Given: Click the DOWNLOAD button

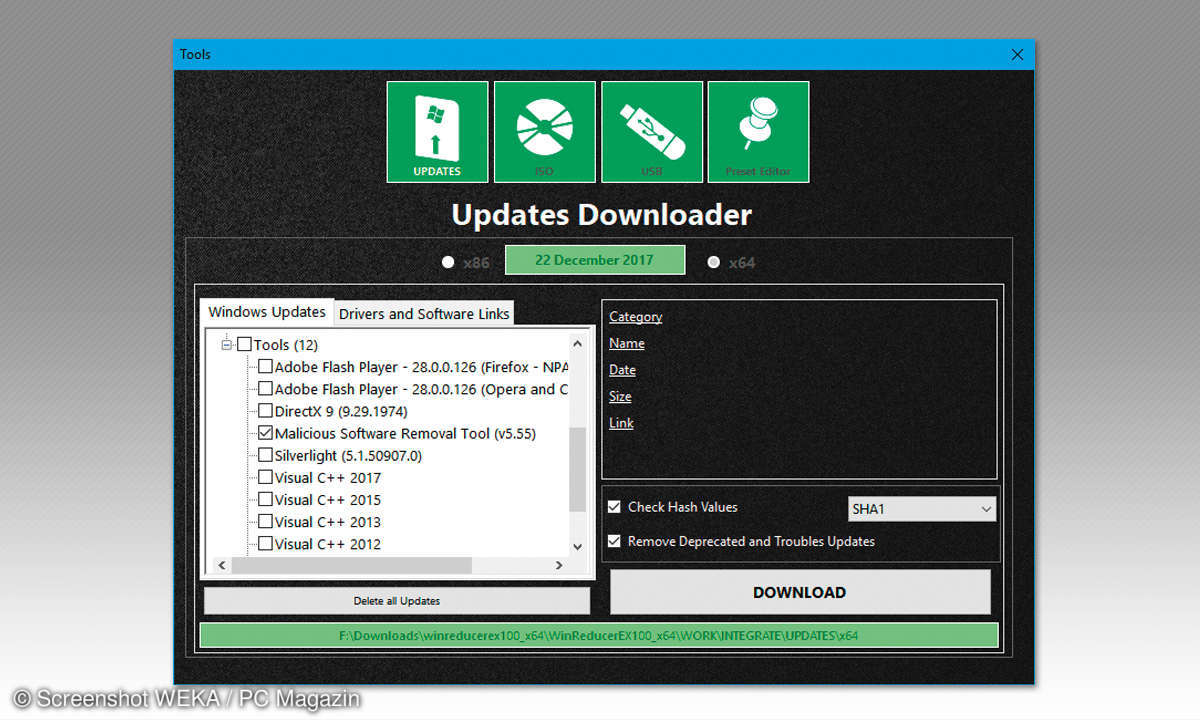Looking at the screenshot, I should tap(799, 592).
